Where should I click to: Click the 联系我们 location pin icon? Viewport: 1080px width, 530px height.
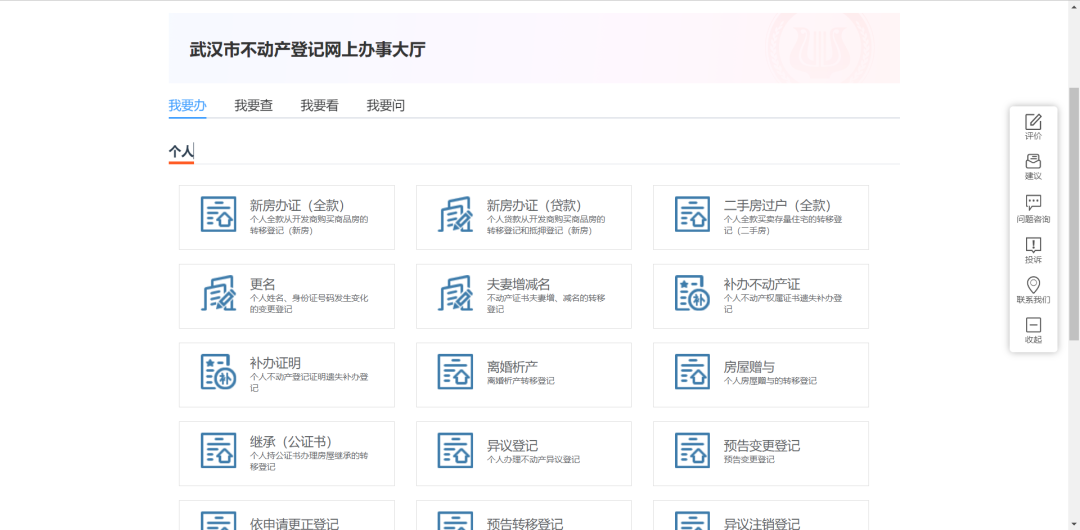[x=1033, y=285]
